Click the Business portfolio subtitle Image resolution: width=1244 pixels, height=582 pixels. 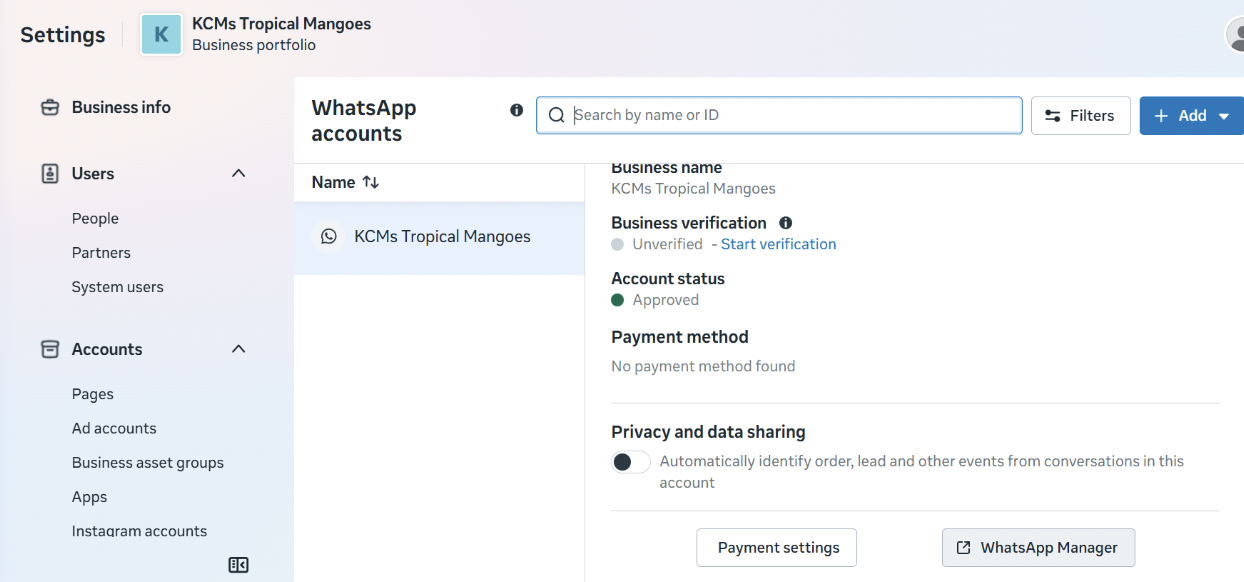(x=254, y=45)
